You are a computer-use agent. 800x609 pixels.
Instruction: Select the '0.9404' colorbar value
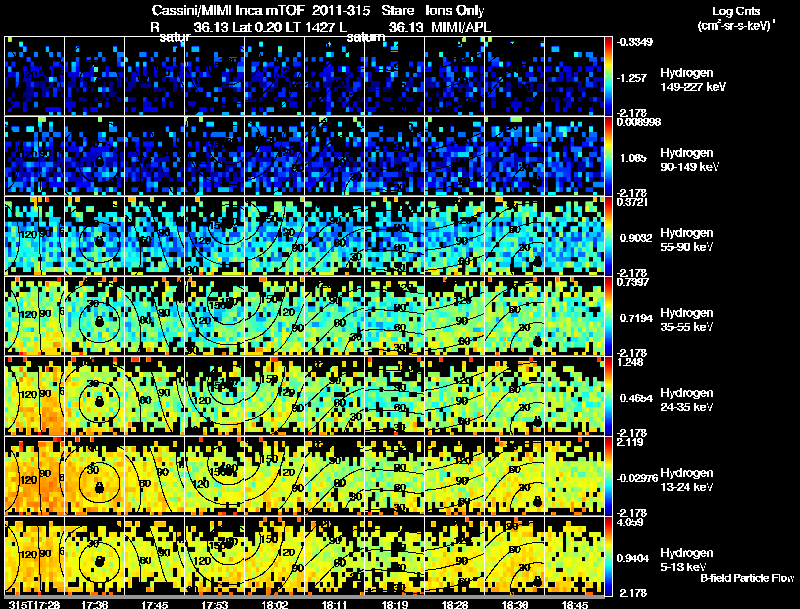pos(633,559)
